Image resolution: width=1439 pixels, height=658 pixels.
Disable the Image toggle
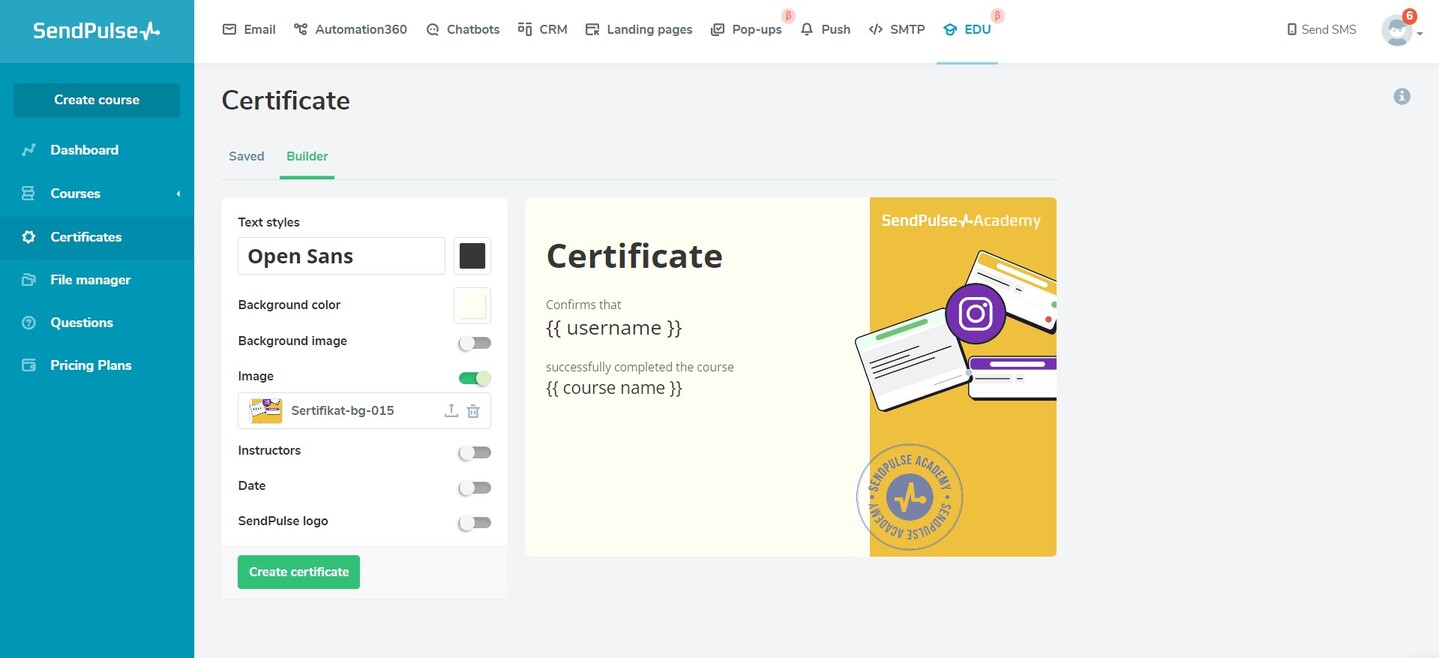coord(475,378)
